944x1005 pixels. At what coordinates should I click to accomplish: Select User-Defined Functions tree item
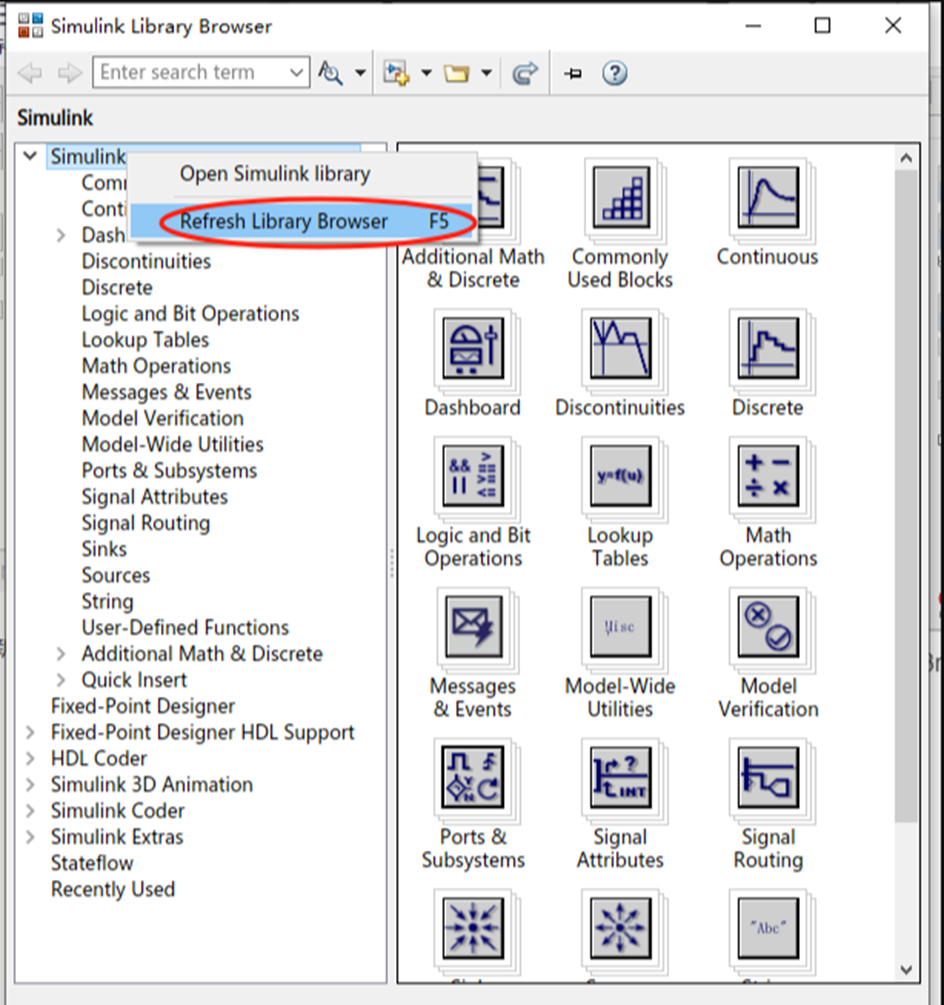pos(185,627)
